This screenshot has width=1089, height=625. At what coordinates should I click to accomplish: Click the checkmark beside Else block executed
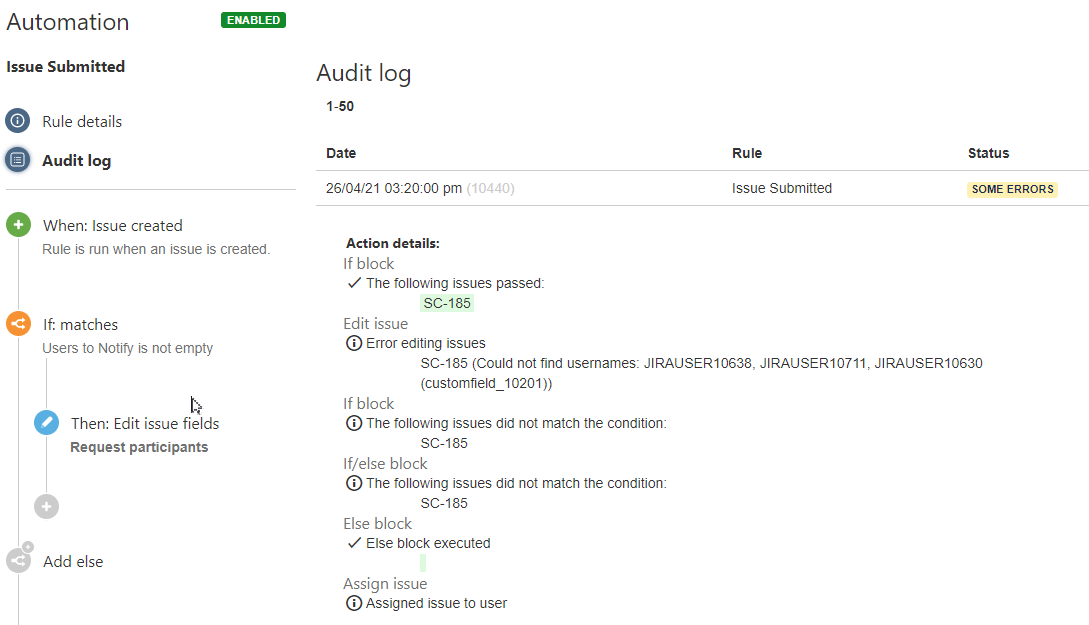tap(354, 543)
